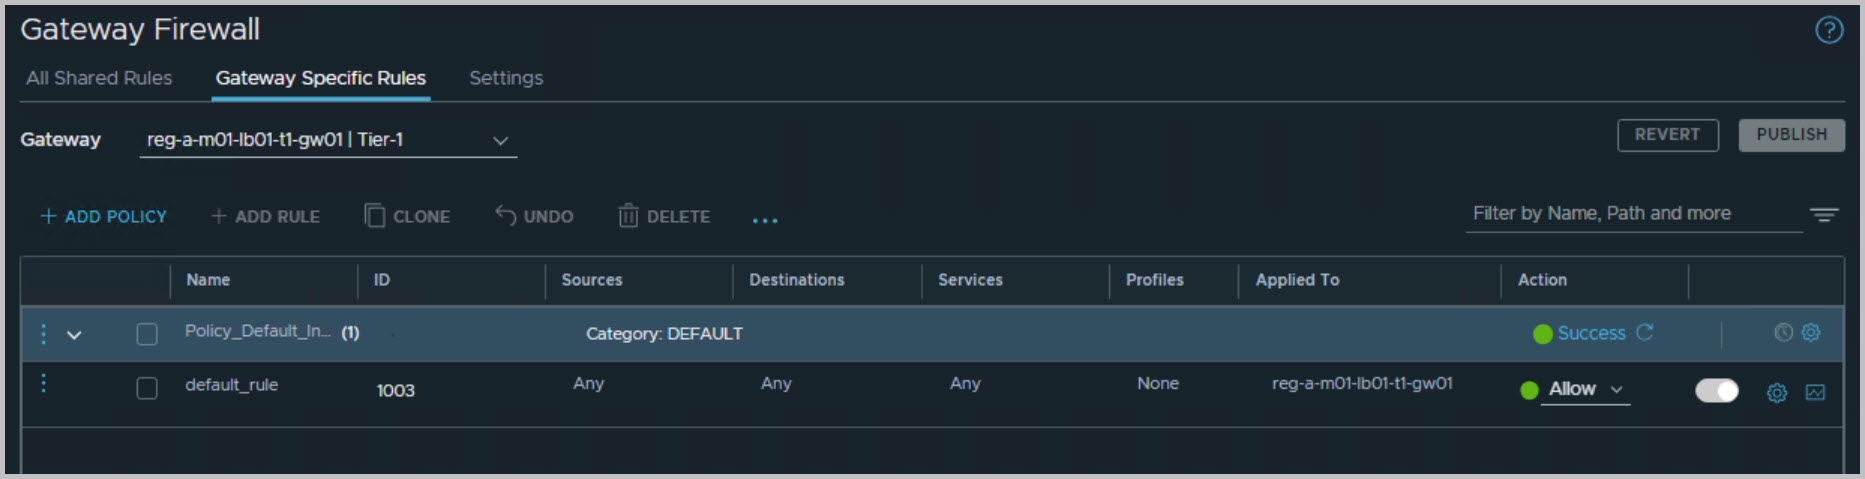Screen dimensions: 1865x479
Task: Open default_rule statistics graph icon
Action: pyautogui.click(x=1815, y=393)
